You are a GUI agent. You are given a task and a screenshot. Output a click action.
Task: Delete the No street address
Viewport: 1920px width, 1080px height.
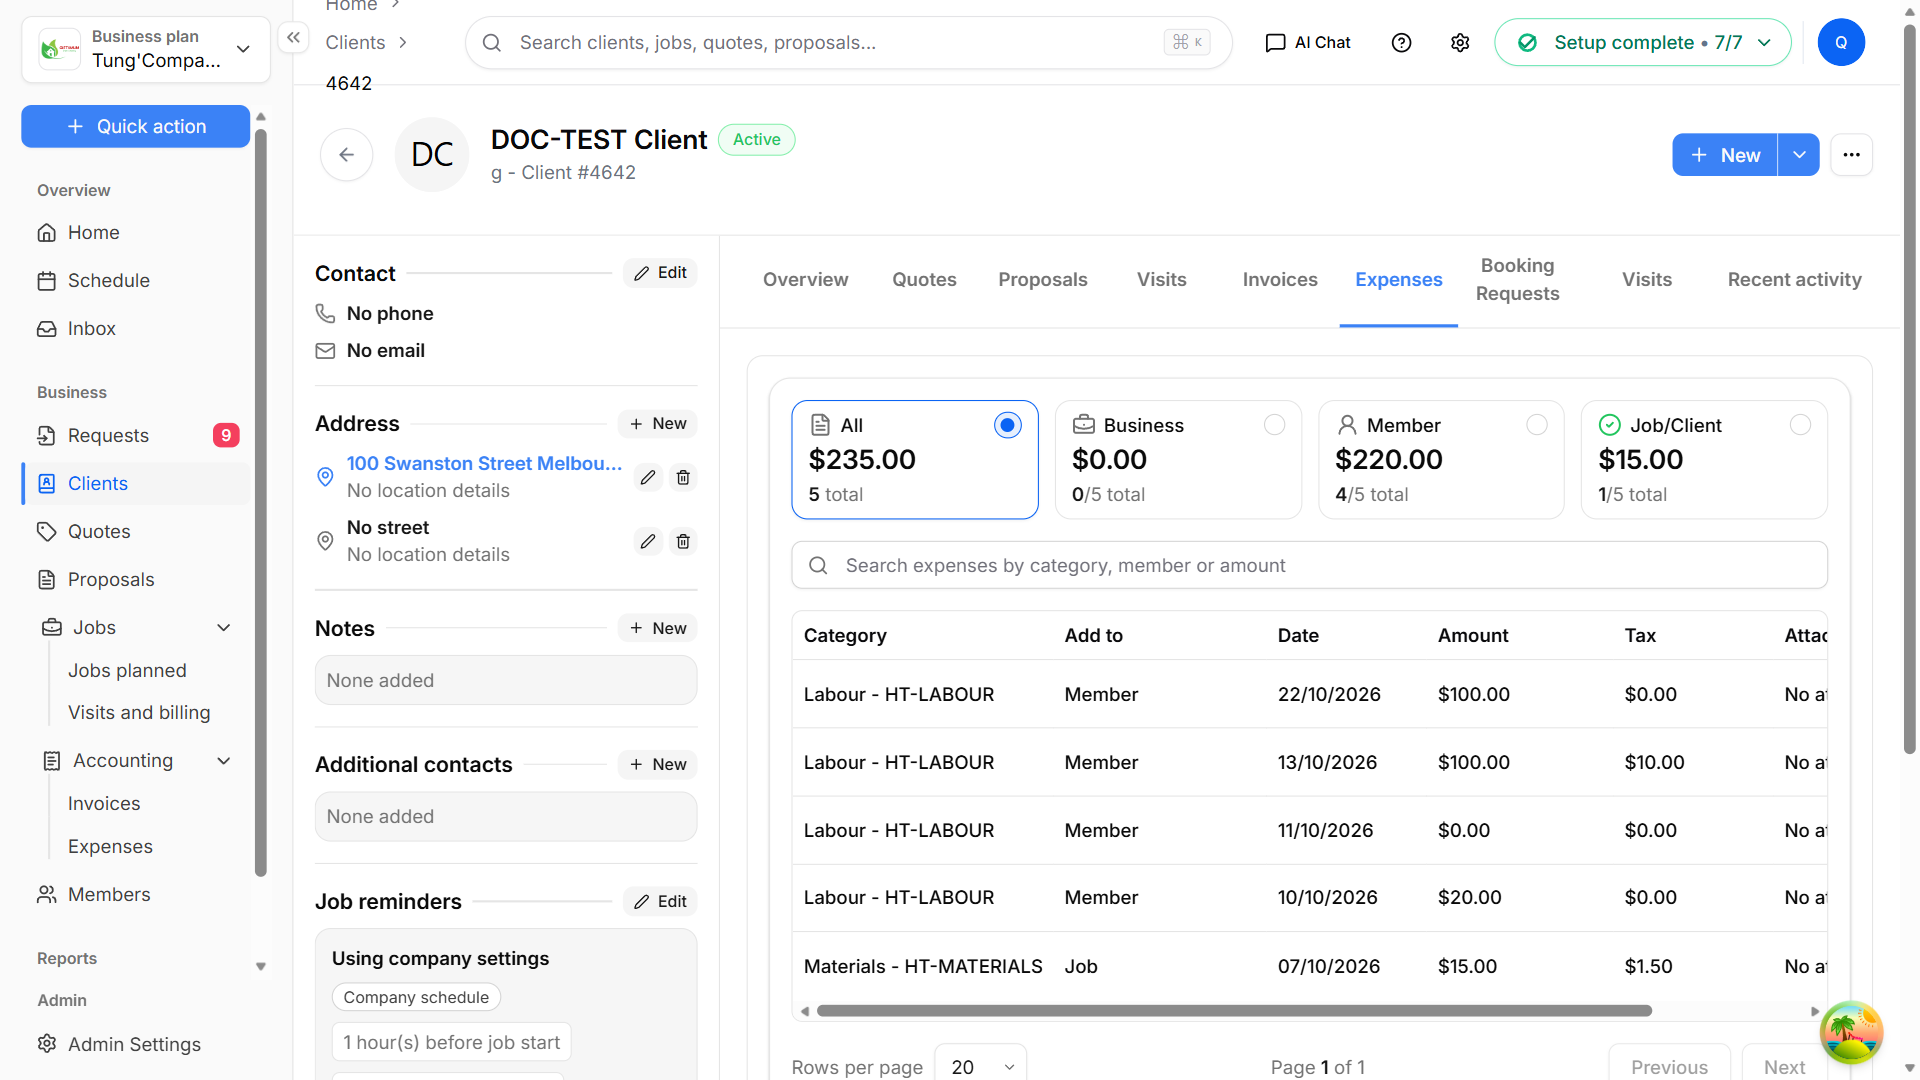[x=683, y=541]
